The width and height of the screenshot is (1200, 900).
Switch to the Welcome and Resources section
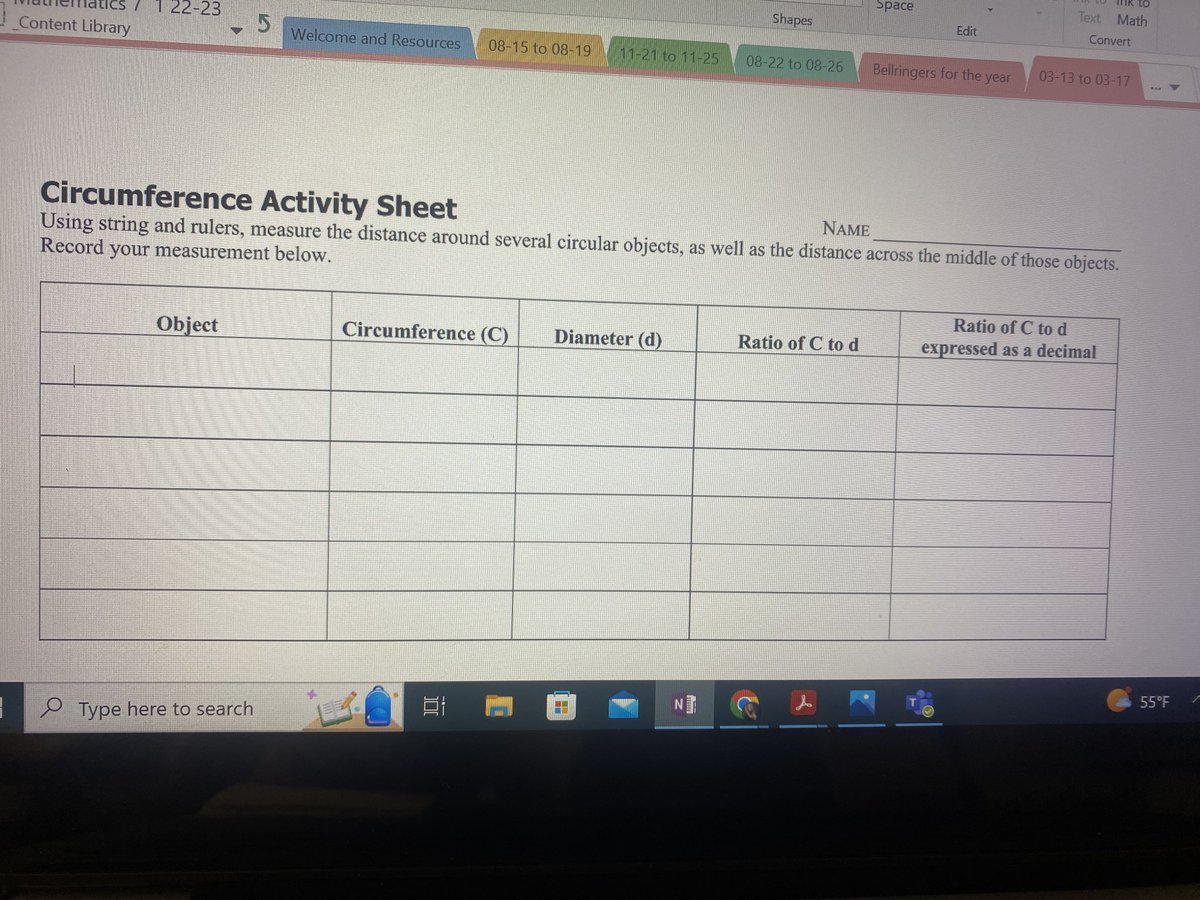click(x=376, y=40)
